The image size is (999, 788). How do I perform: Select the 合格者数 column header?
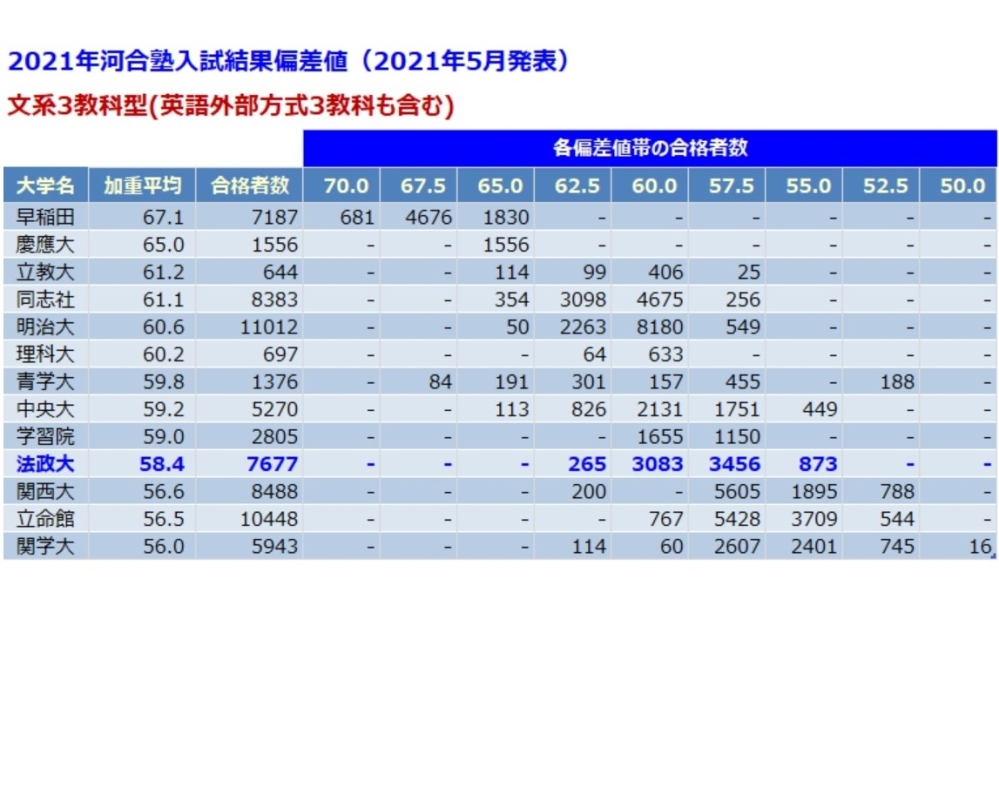(x=249, y=185)
